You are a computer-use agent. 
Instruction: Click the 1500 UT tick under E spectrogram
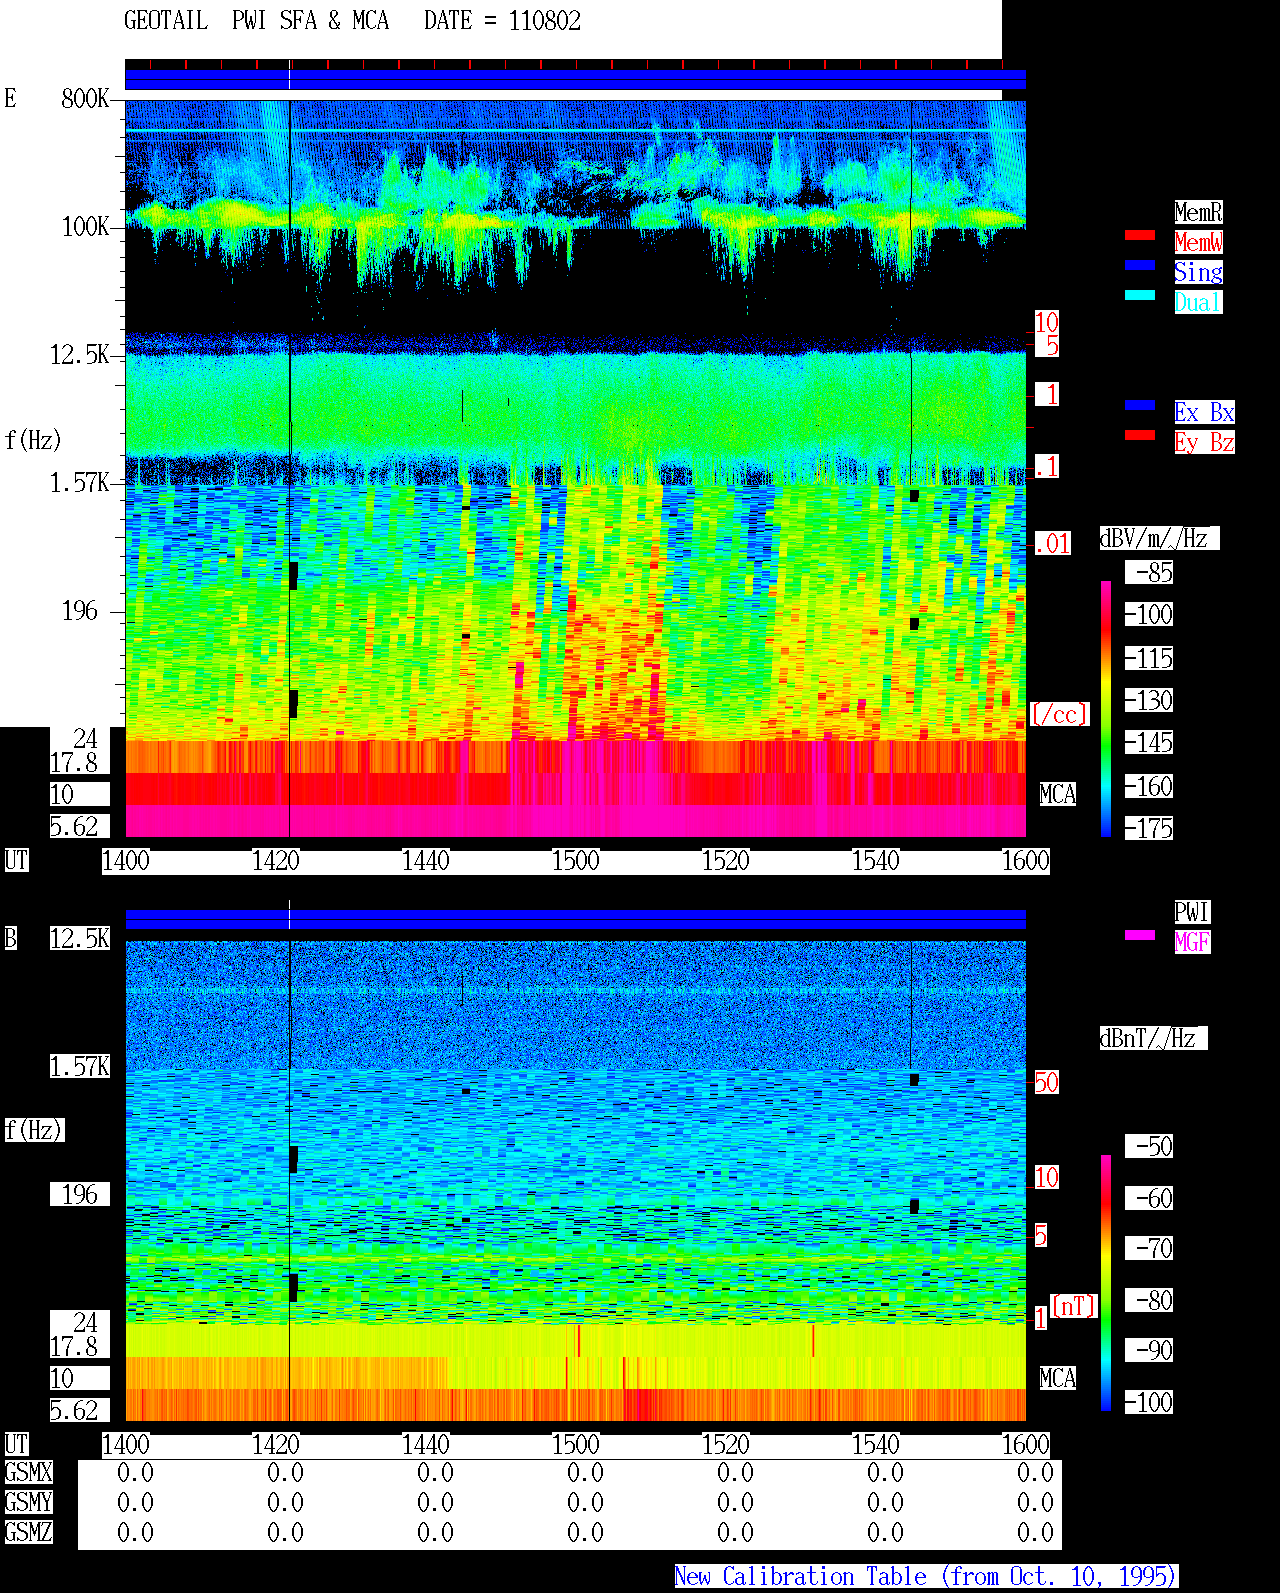point(576,860)
